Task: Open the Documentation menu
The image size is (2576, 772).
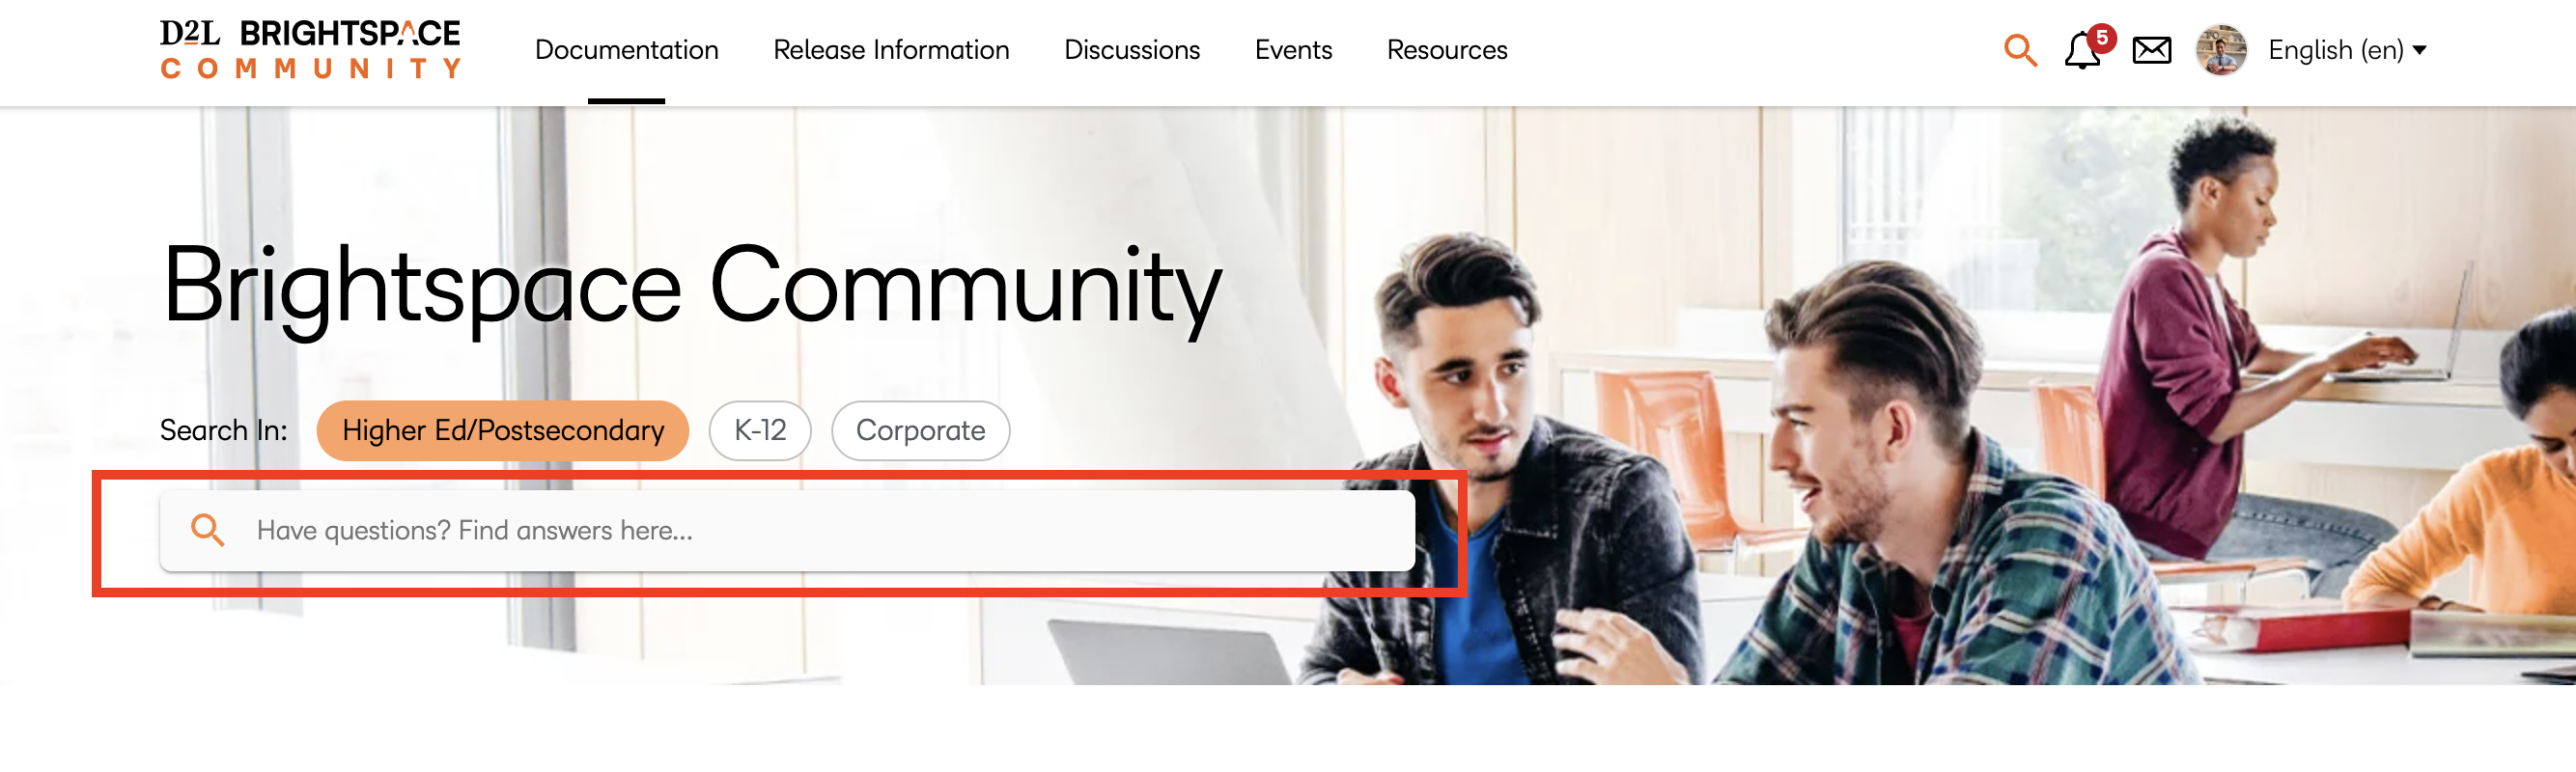Action: point(626,50)
